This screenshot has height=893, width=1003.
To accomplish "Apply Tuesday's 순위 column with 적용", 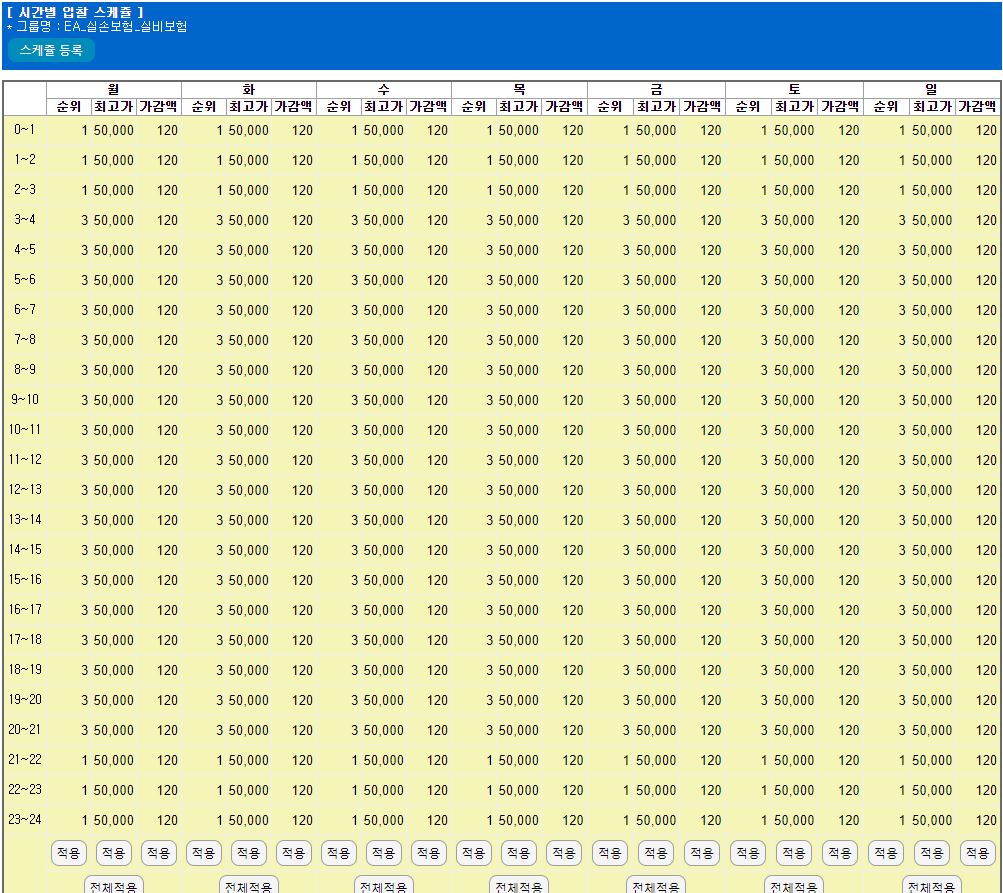I will pos(203,853).
